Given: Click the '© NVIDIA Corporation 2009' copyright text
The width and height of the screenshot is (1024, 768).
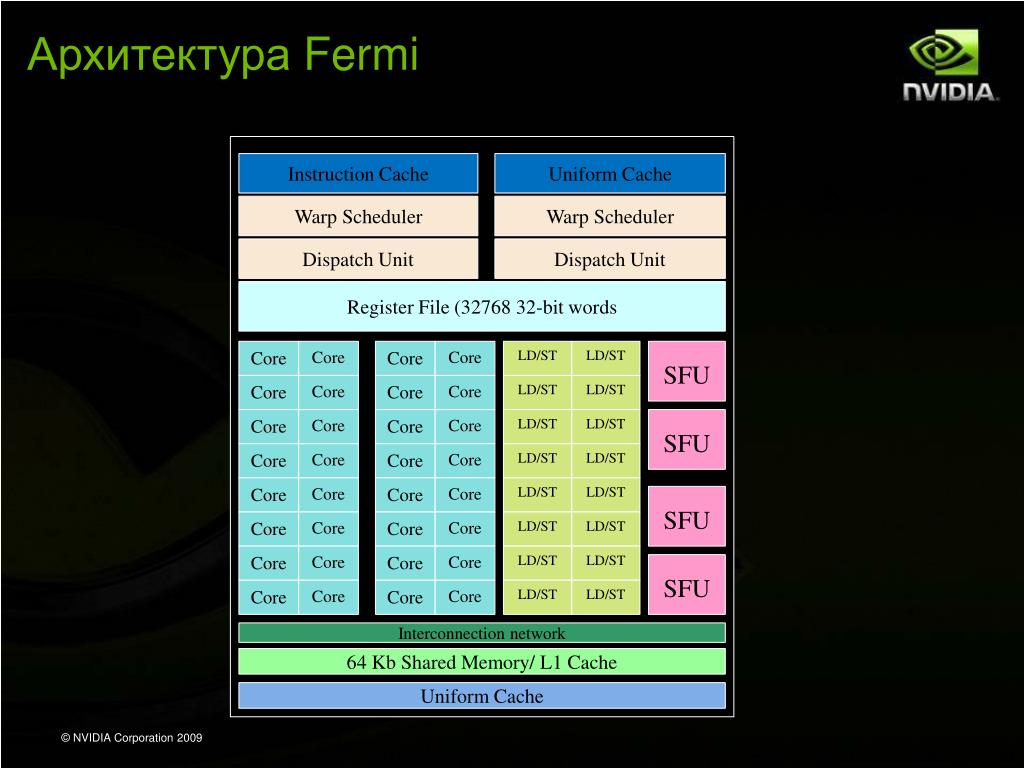Looking at the screenshot, I should coord(132,738).
